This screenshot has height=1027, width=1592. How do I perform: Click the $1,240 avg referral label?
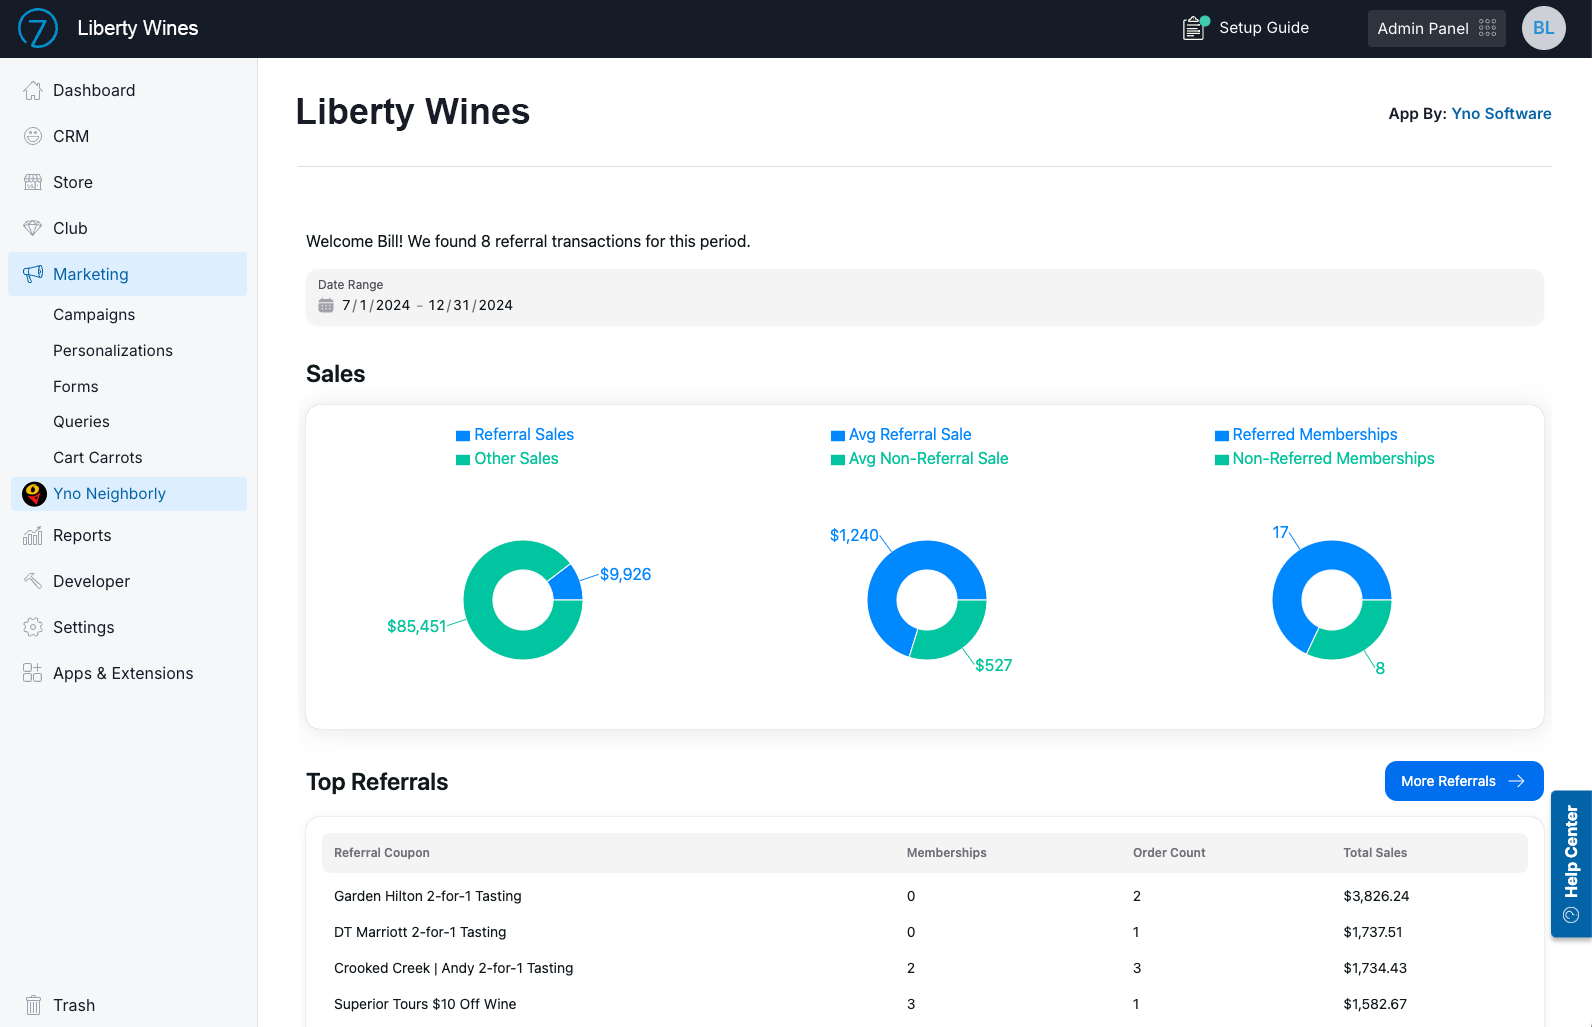(x=854, y=535)
